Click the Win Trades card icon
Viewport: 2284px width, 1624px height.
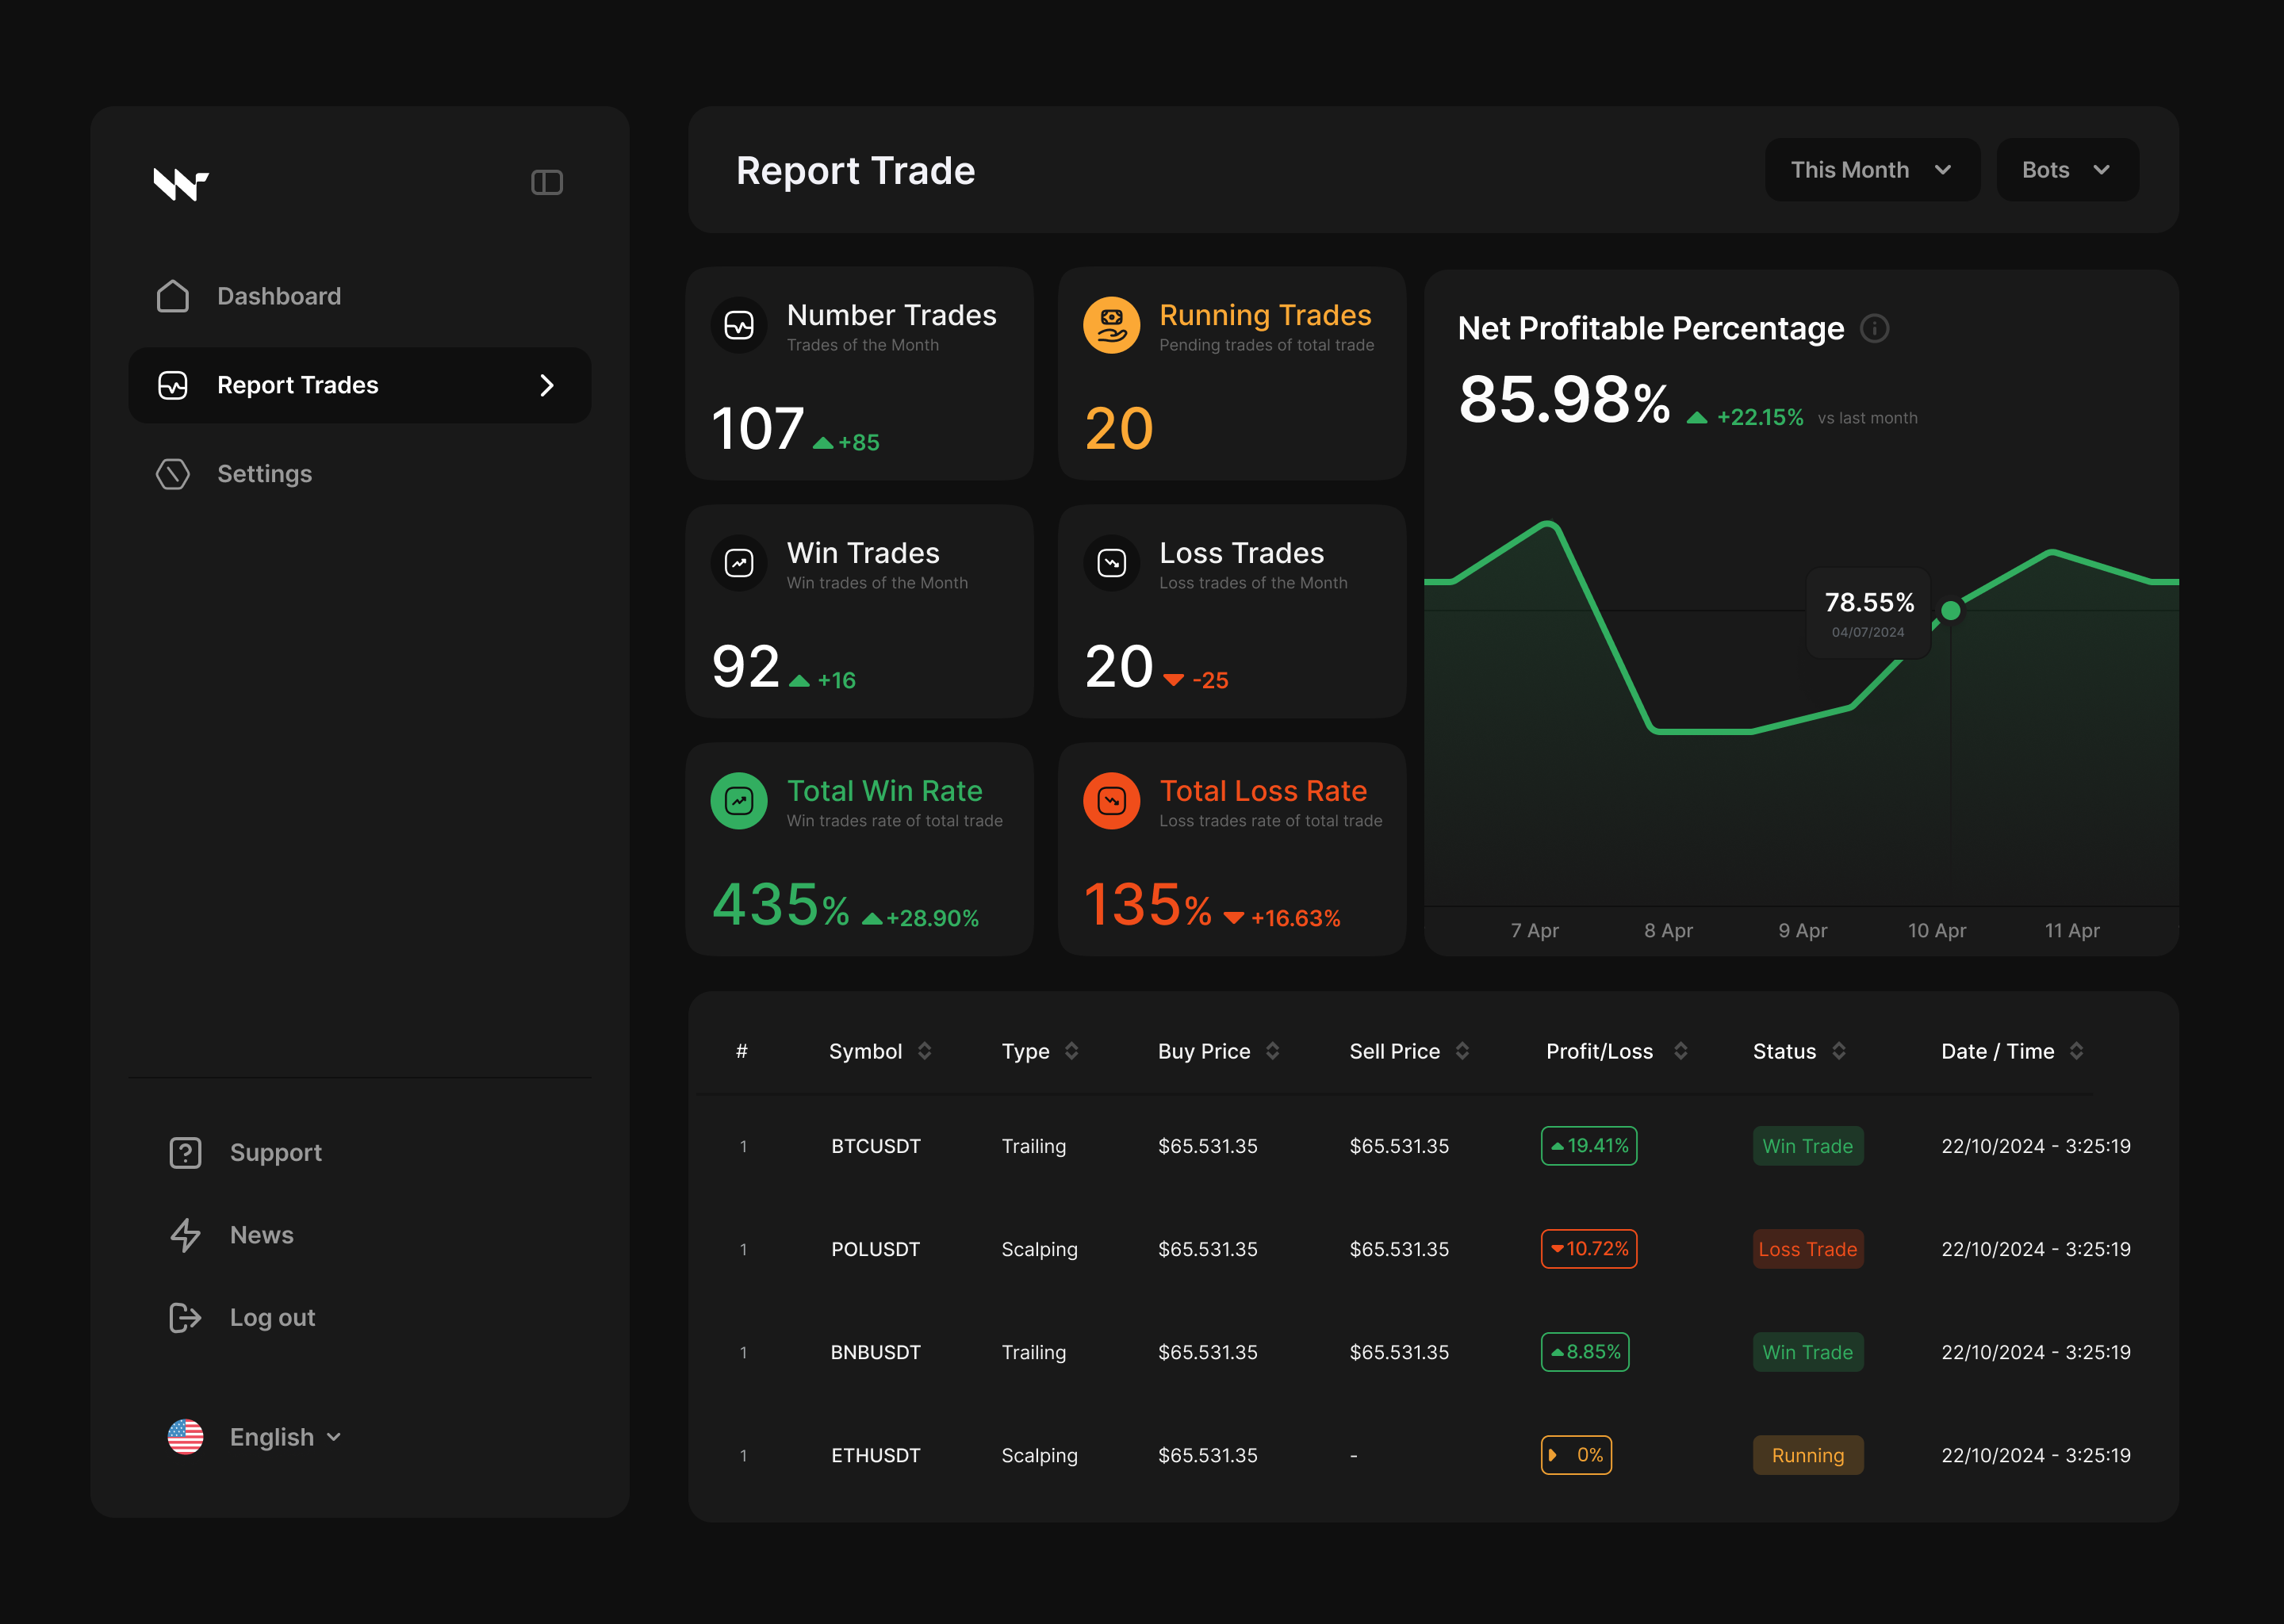(x=739, y=563)
